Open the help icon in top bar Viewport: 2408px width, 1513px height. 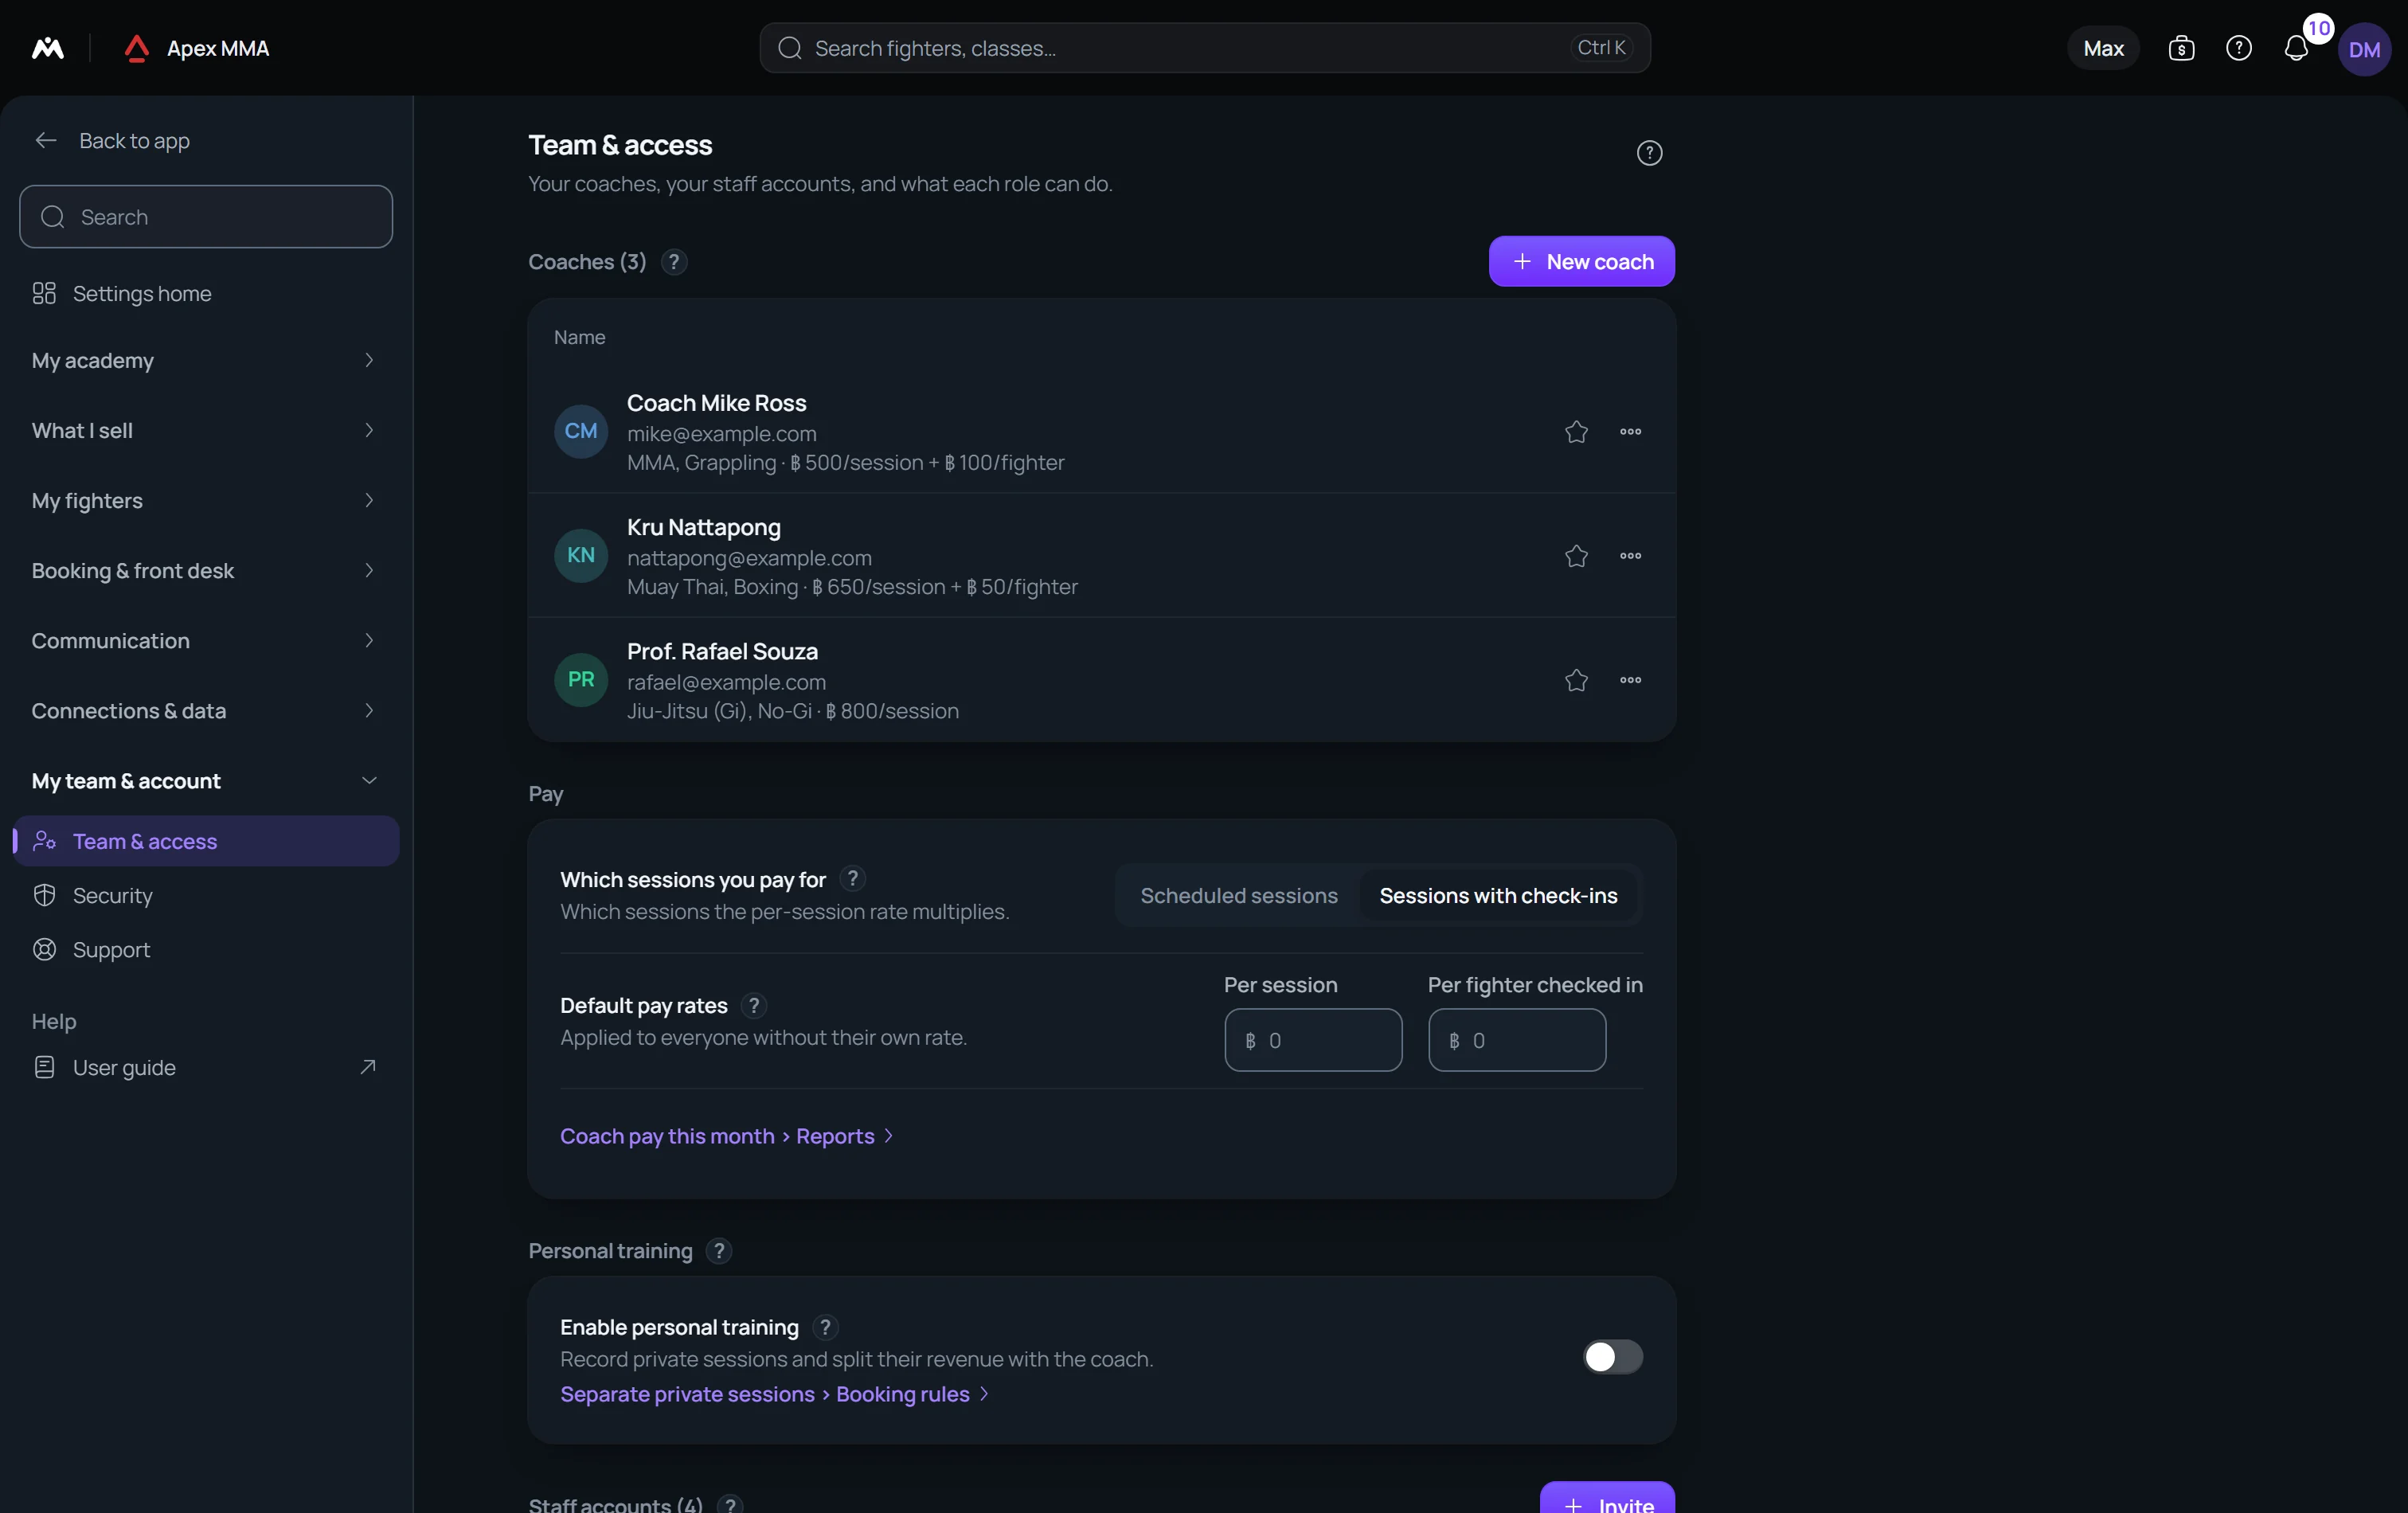click(x=2238, y=48)
